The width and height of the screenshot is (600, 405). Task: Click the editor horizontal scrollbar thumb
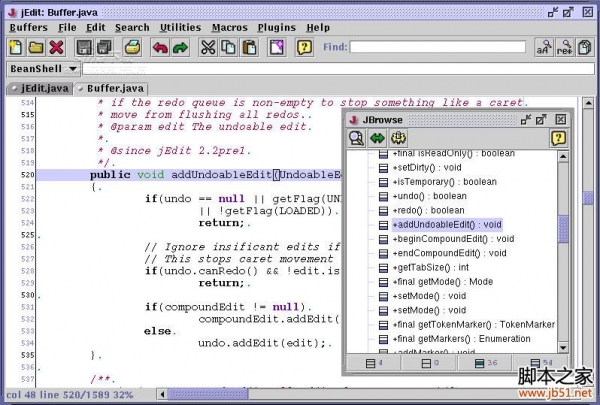[x=208, y=394]
